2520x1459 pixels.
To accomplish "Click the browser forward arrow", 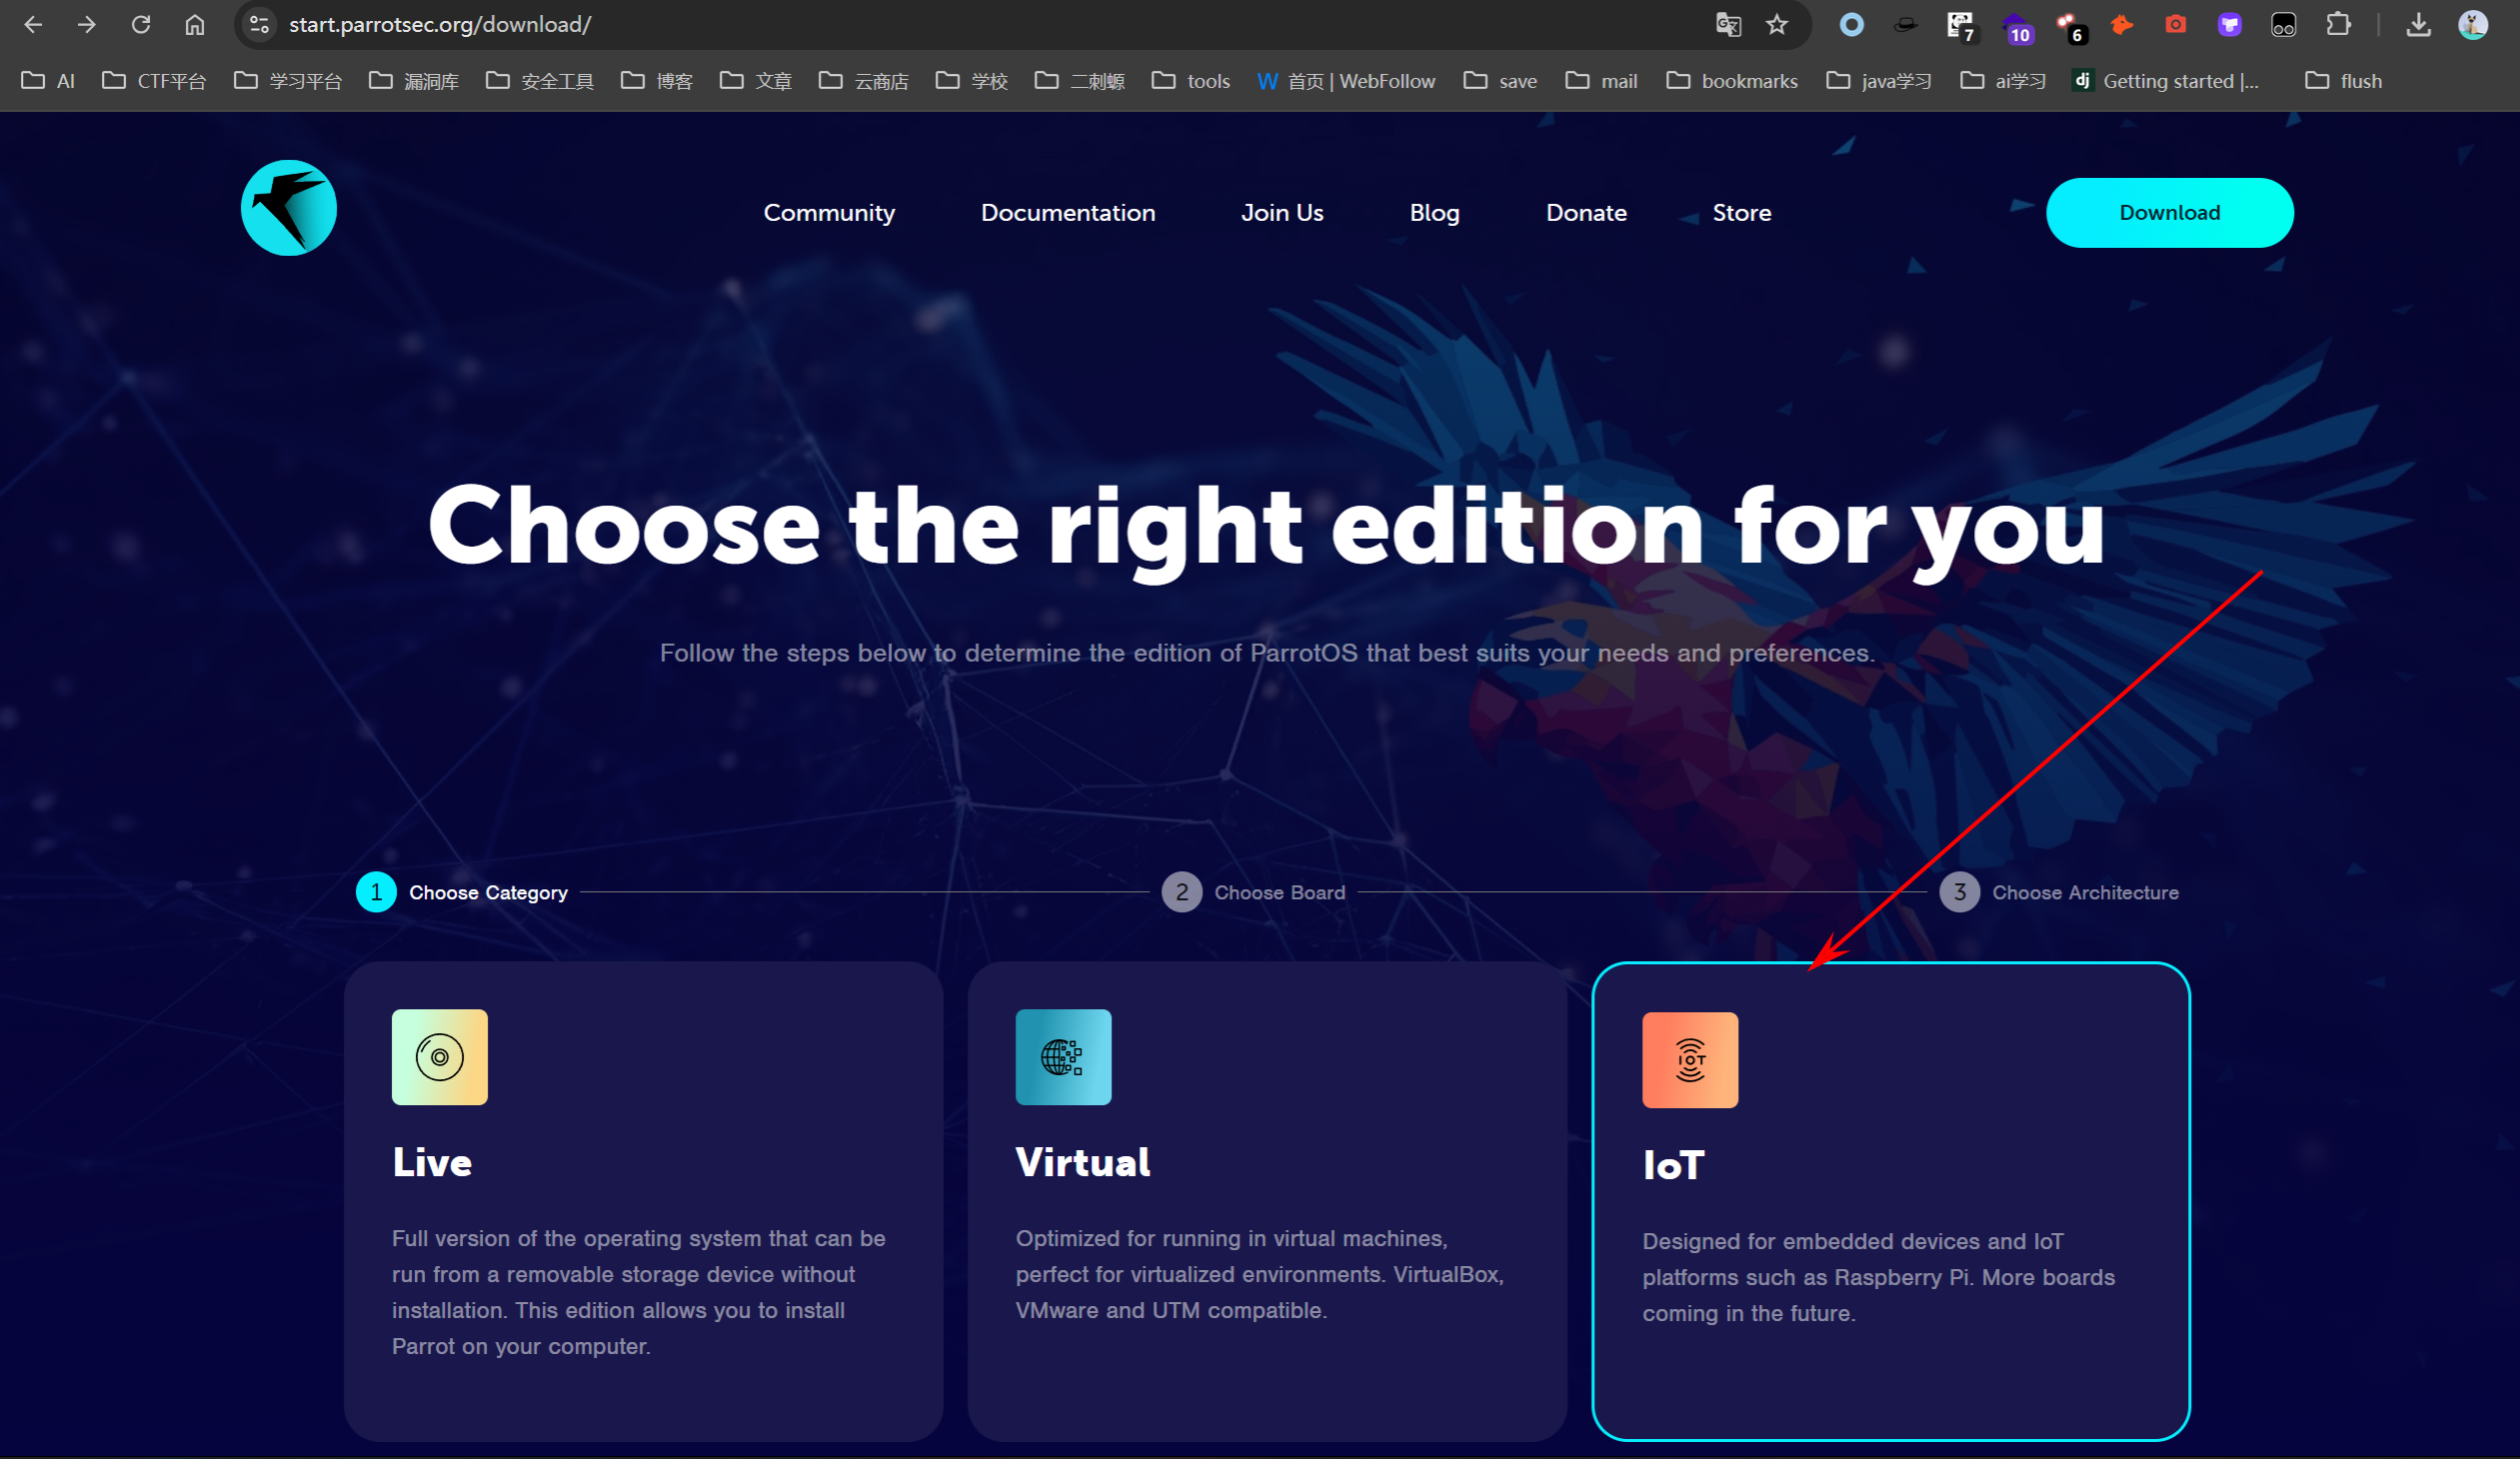I will (x=87, y=25).
